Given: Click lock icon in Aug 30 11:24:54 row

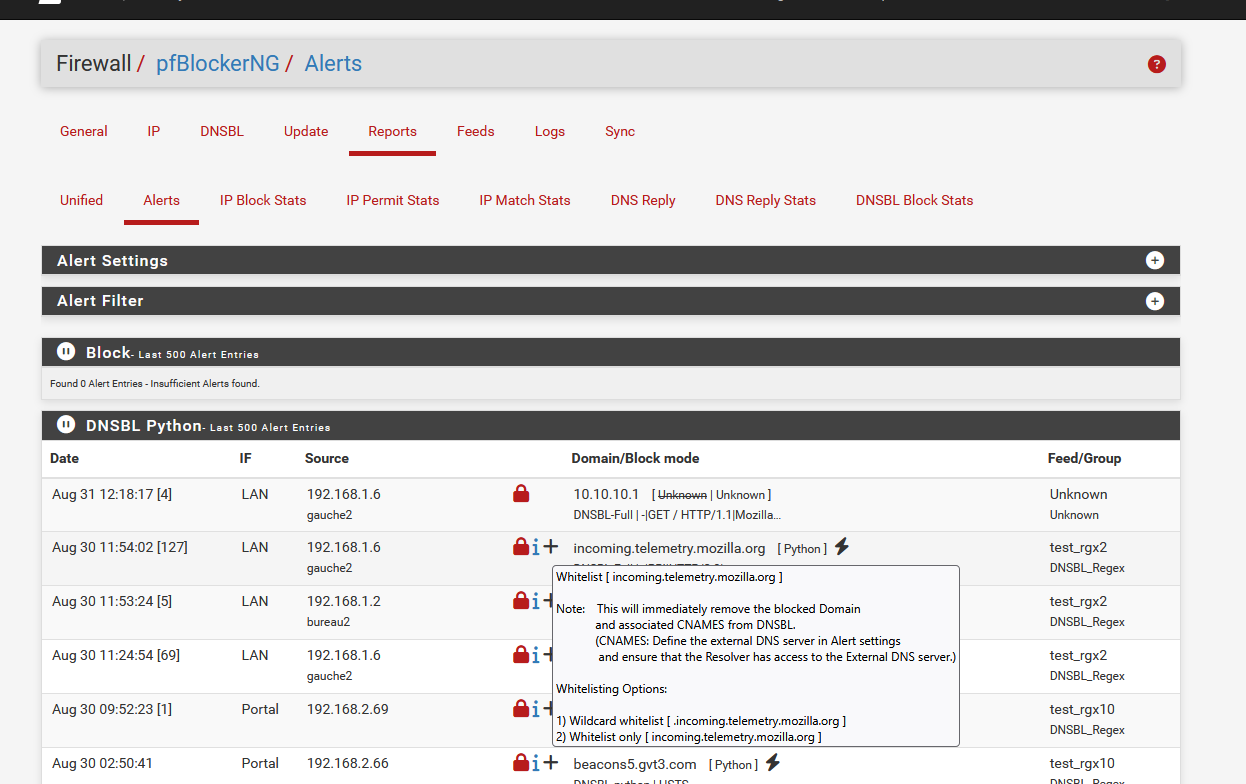Looking at the screenshot, I should coord(521,655).
